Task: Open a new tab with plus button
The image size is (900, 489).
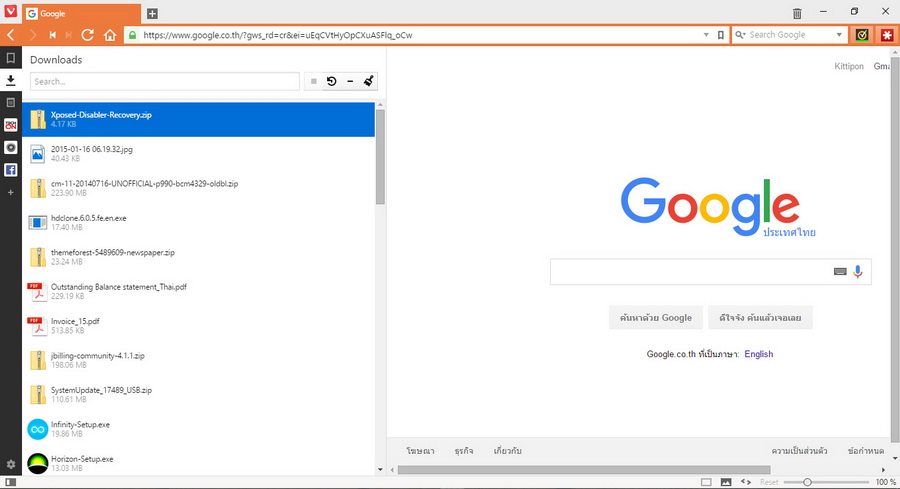Action: tap(152, 13)
